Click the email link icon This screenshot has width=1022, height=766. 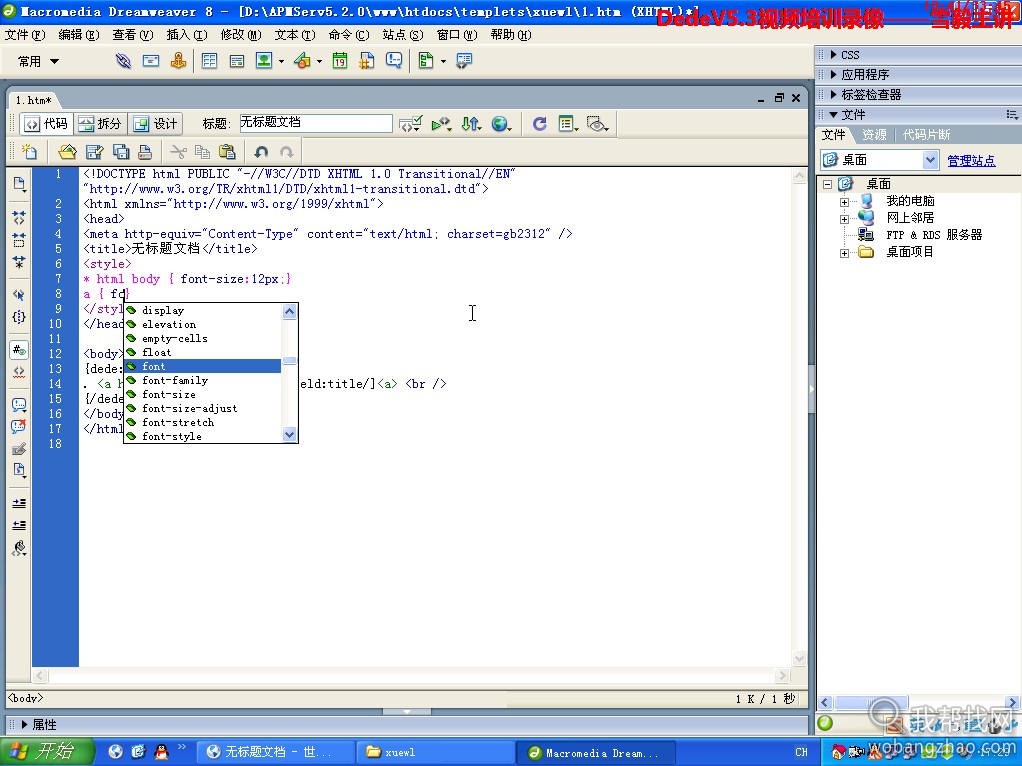(151, 61)
